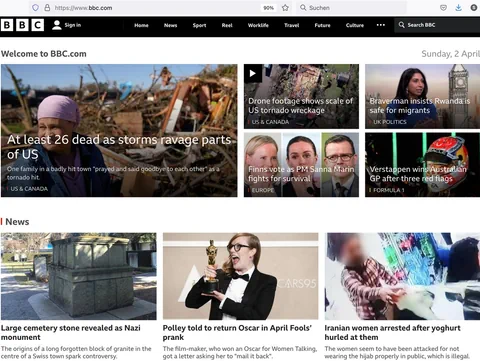The width and height of the screenshot is (480, 361).
Task: Click summary 'The women seem to have been attacked'
Action: click(397, 352)
